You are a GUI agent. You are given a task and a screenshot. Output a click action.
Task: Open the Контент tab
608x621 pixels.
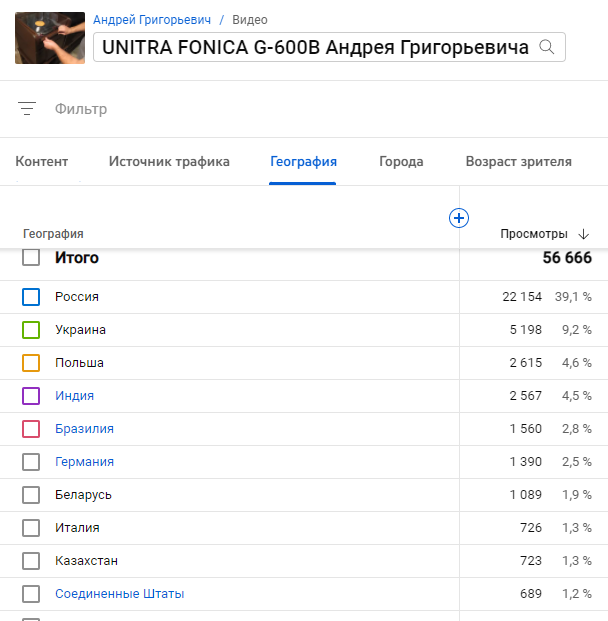click(x=42, y=162)
